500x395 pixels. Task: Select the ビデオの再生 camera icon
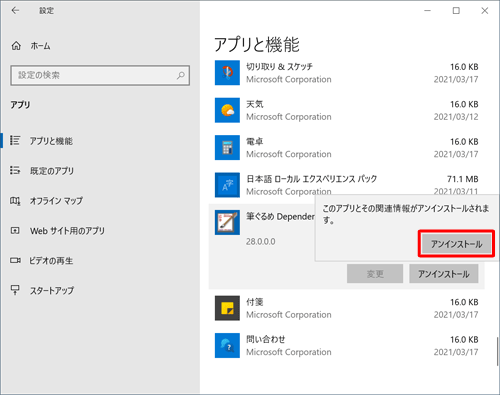click(15, 260)
